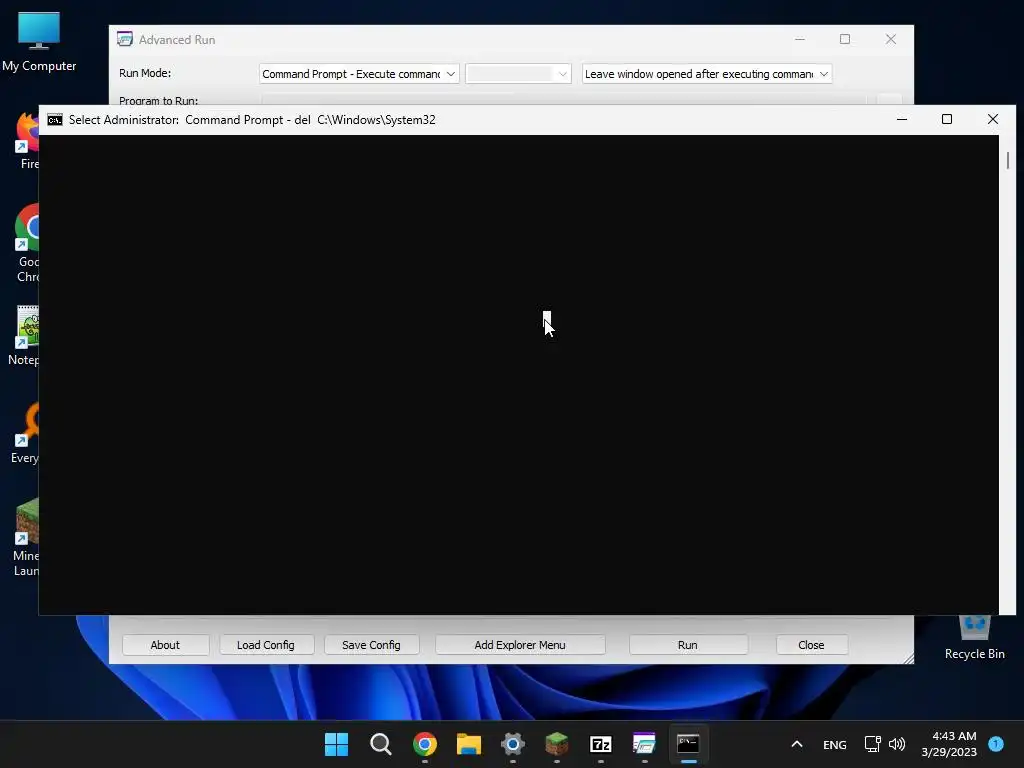Minimize the Command Prompt window

pos(902,120)
